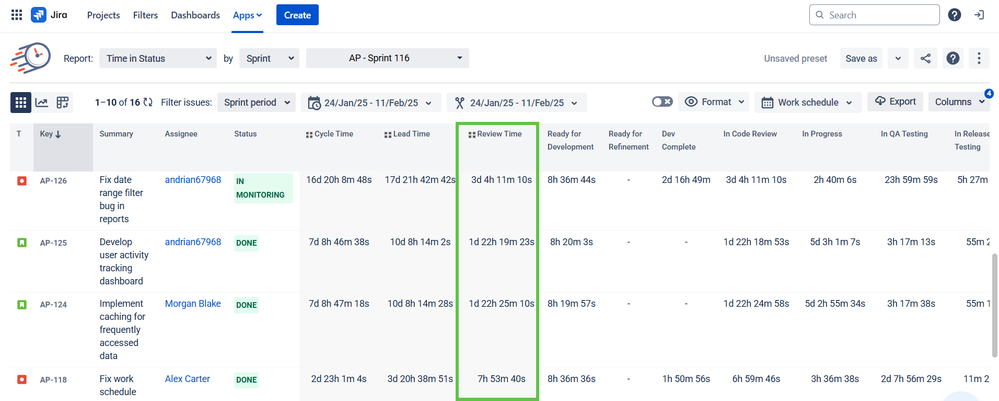Viewport: 999px width, 401px height.
Task: Click the Time in Status stopwatch logo
Action: [30, 58]
